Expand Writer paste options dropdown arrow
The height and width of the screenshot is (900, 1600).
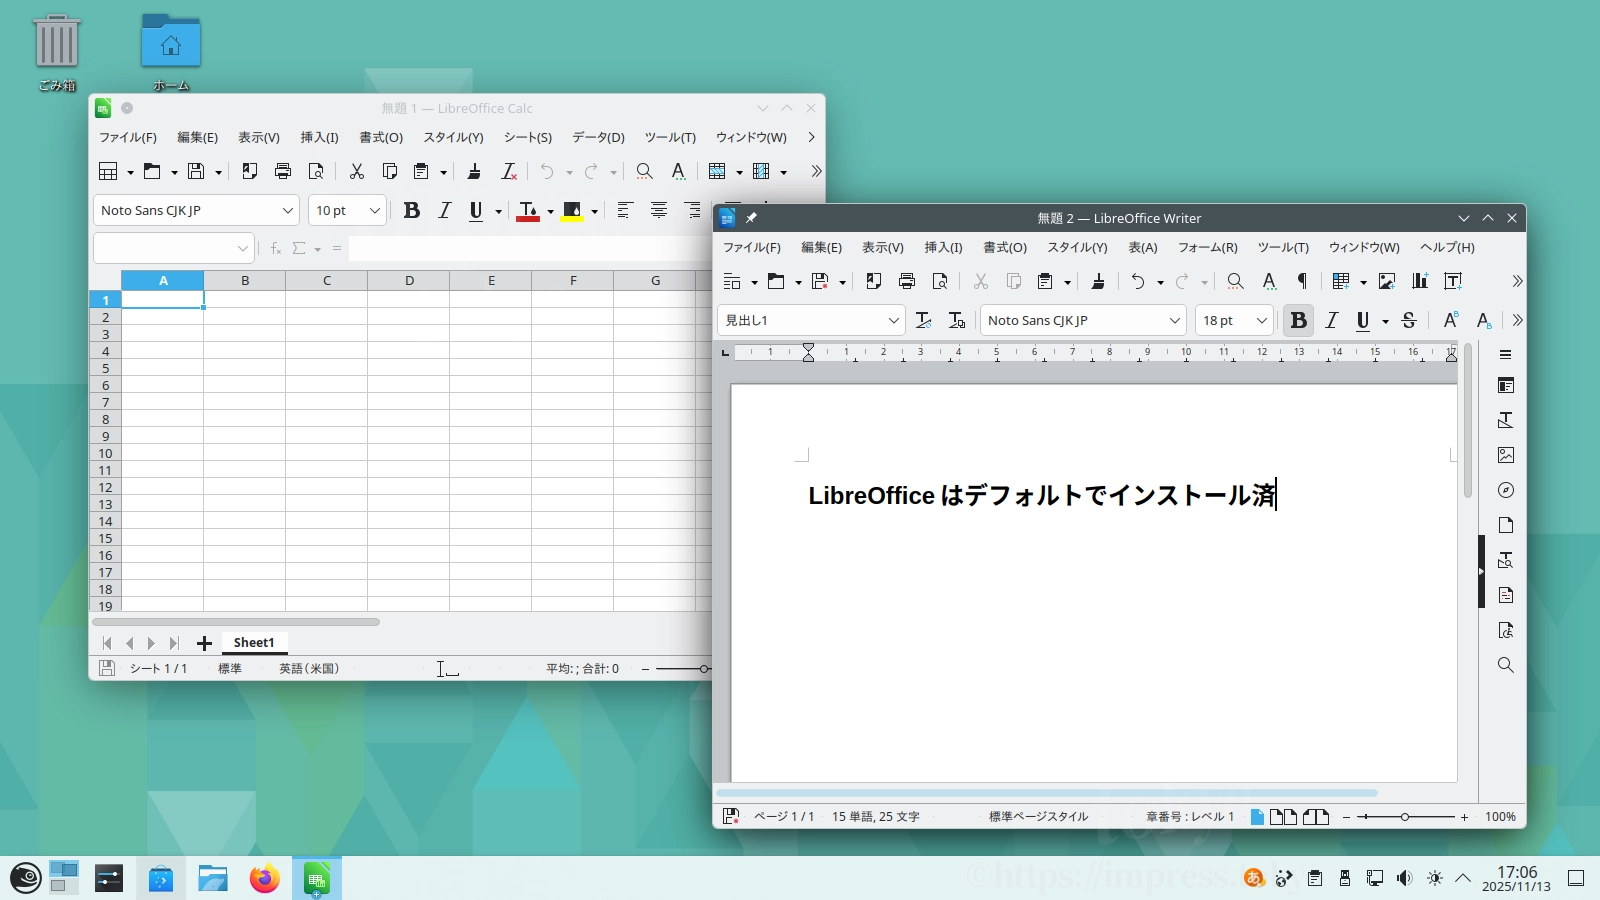(1067, 282)
